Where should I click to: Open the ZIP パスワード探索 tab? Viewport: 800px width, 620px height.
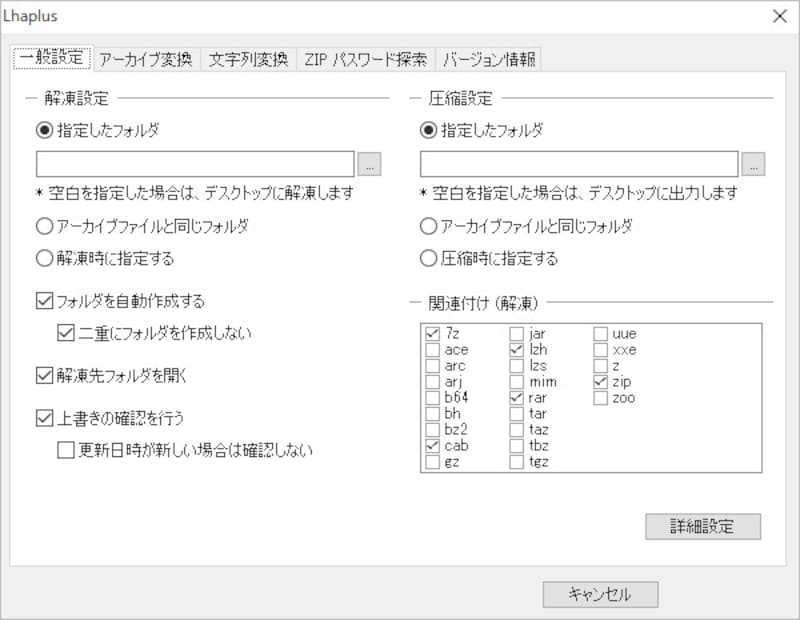point(366,58)
